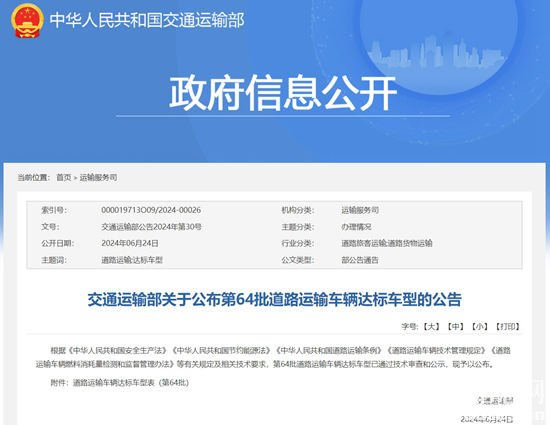The width and height of the screenshot is (550, 425).
Task: Set font size to 小
Action: 479,326
